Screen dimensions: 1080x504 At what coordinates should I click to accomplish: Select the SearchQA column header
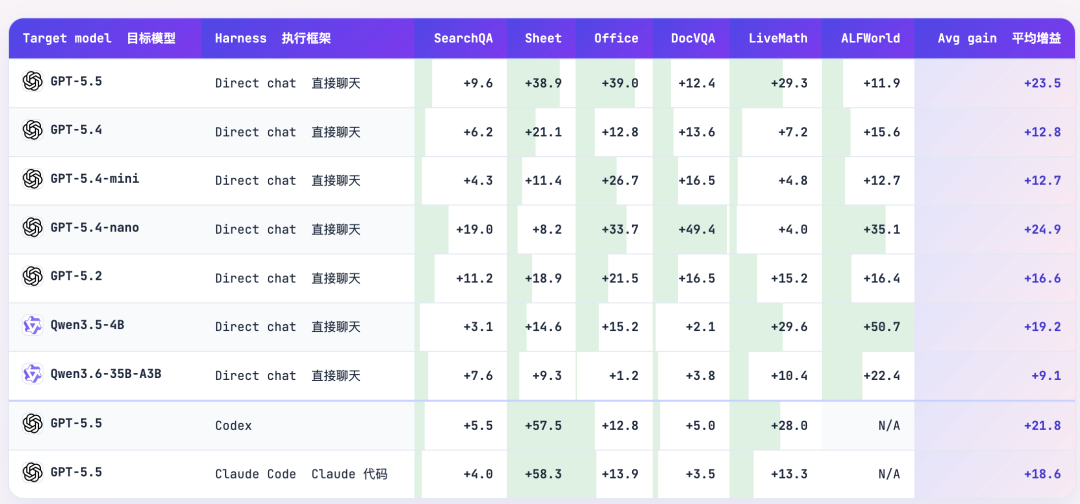463,39
